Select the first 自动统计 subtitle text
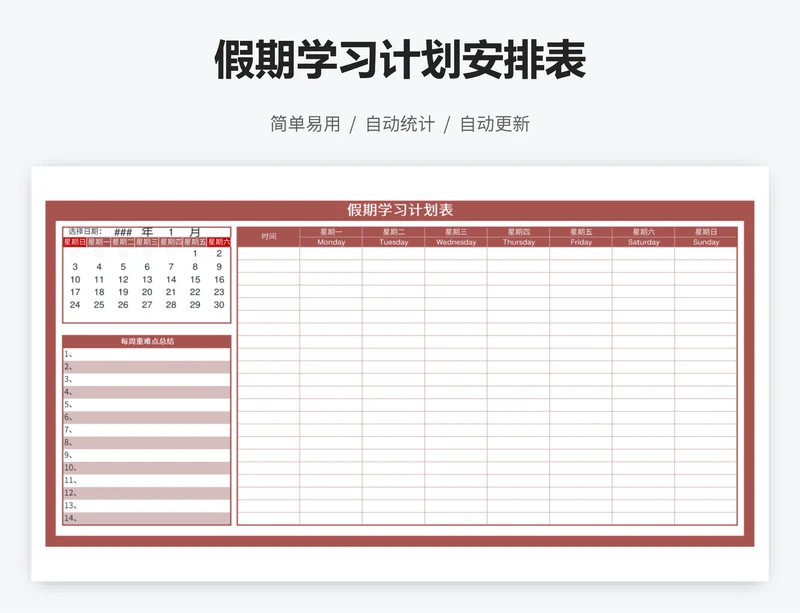This screenshot has width=800, height=613. pos(400,124)
